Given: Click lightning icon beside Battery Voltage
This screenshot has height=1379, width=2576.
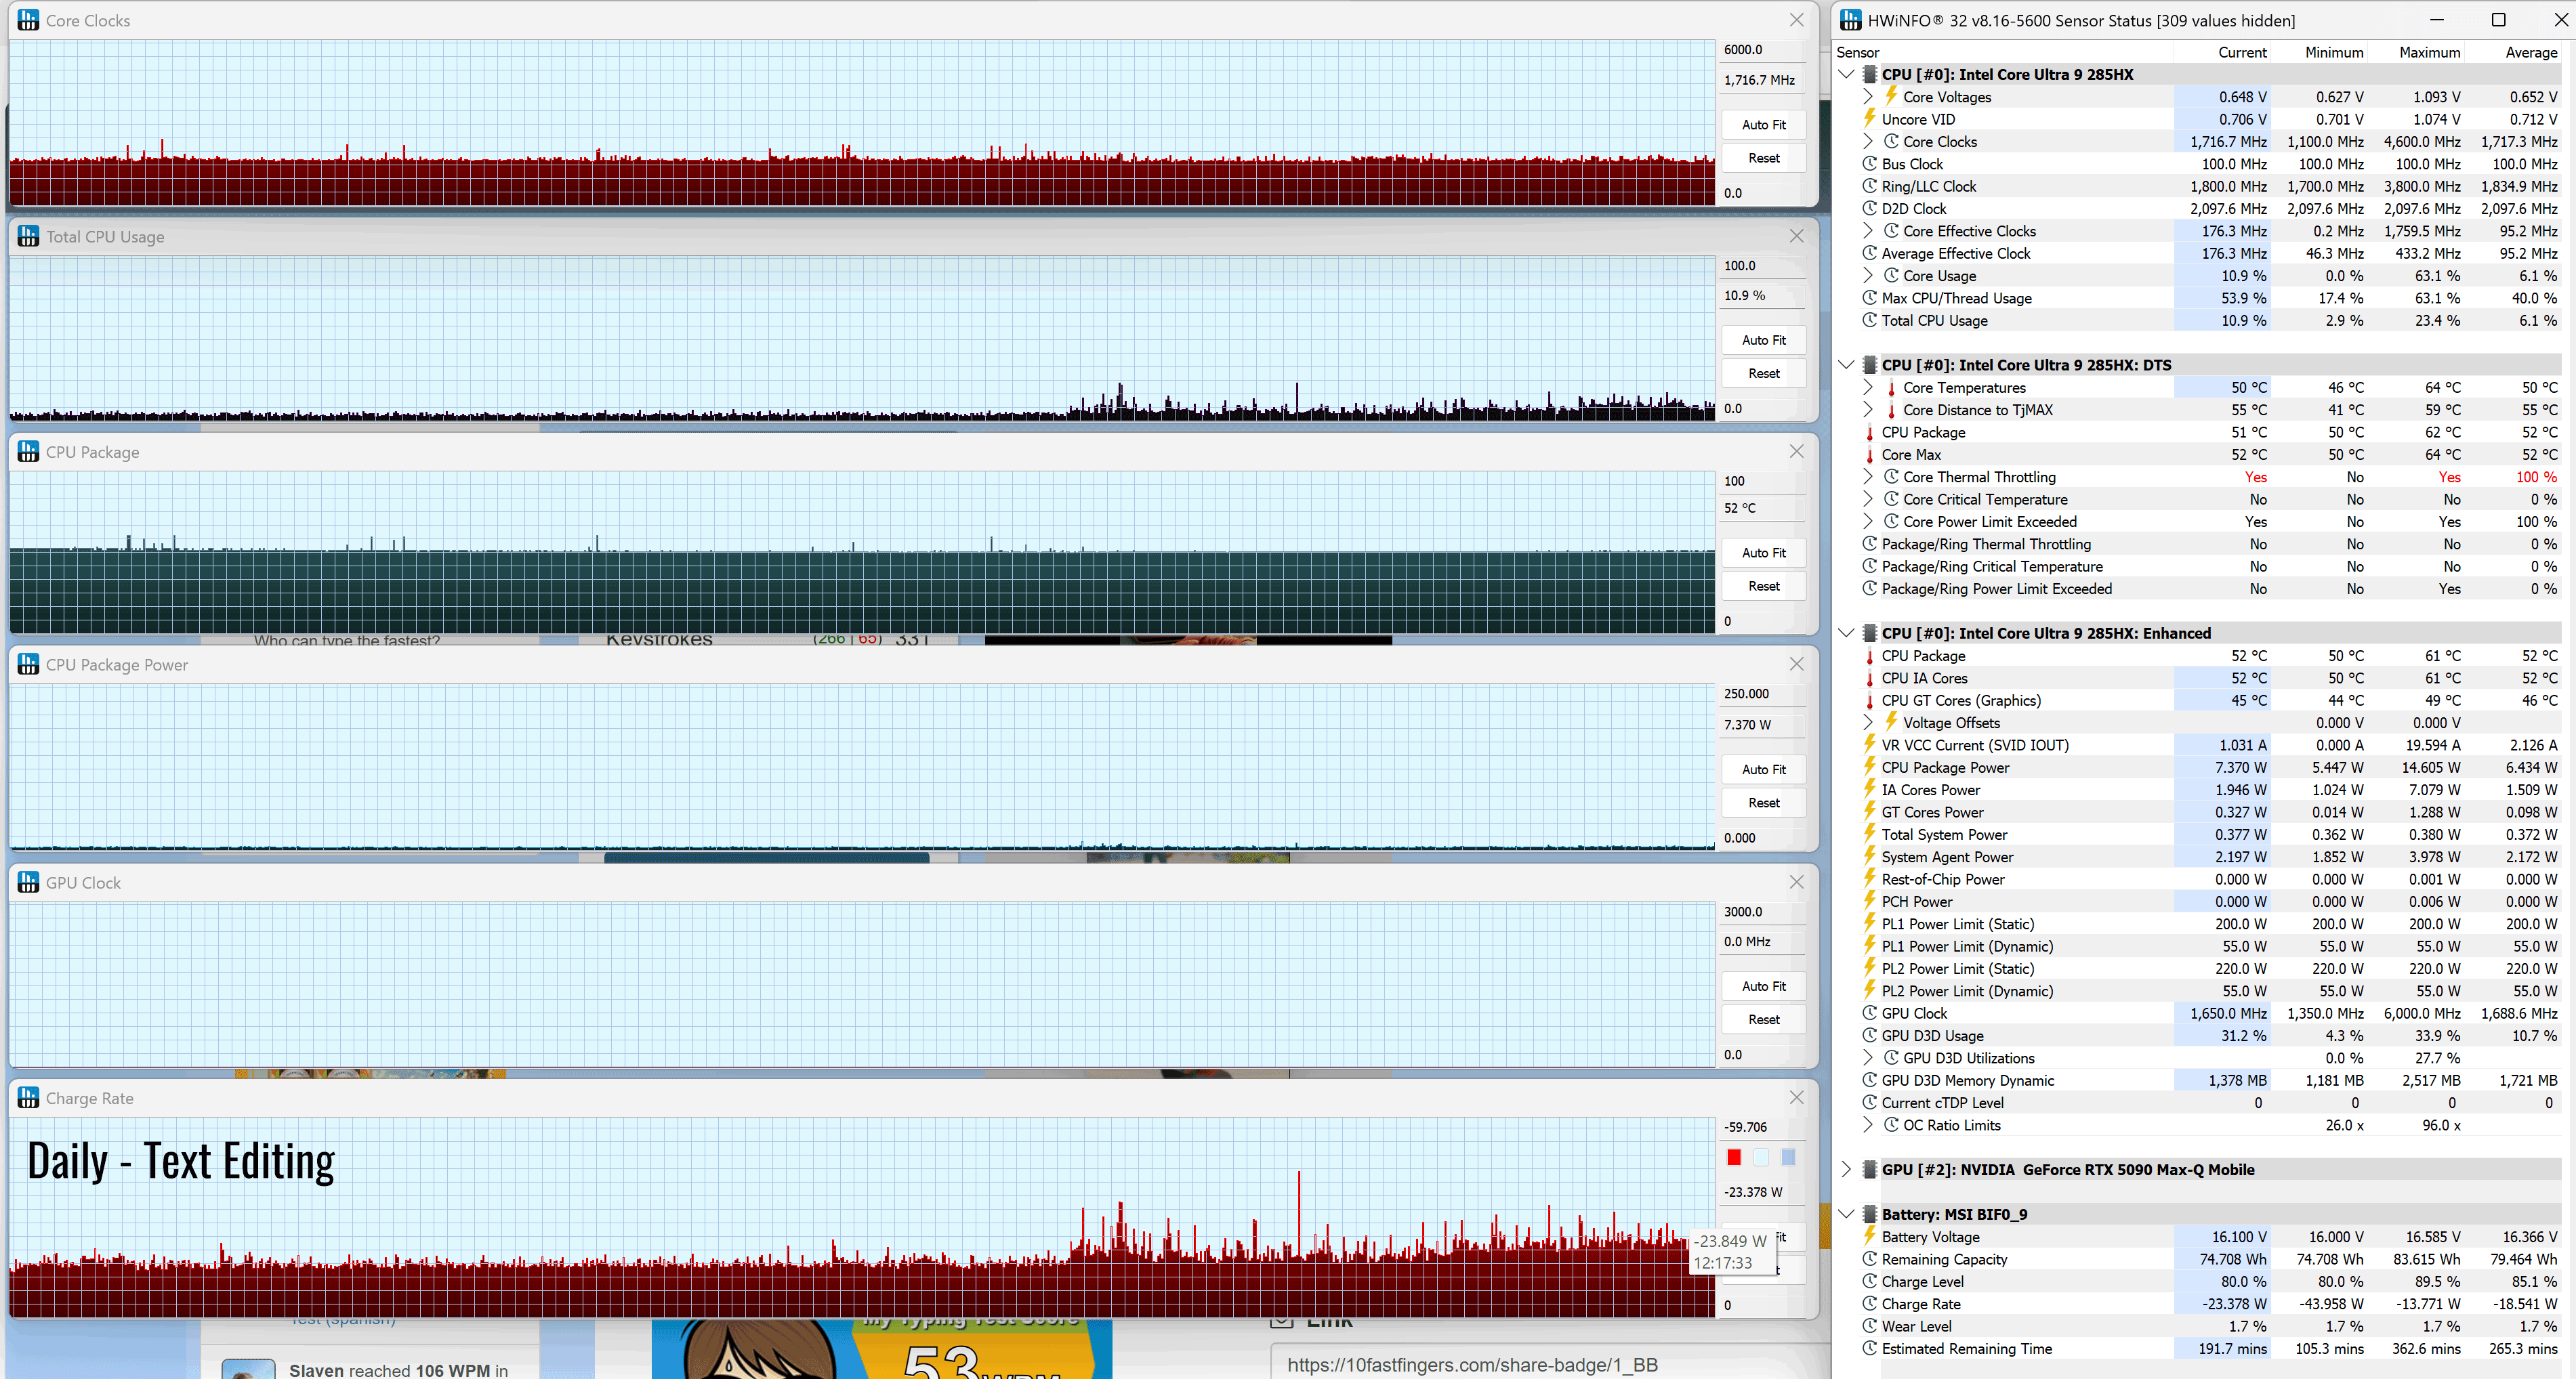Looking at the screenshot, I should [x=1869, y=1236].
